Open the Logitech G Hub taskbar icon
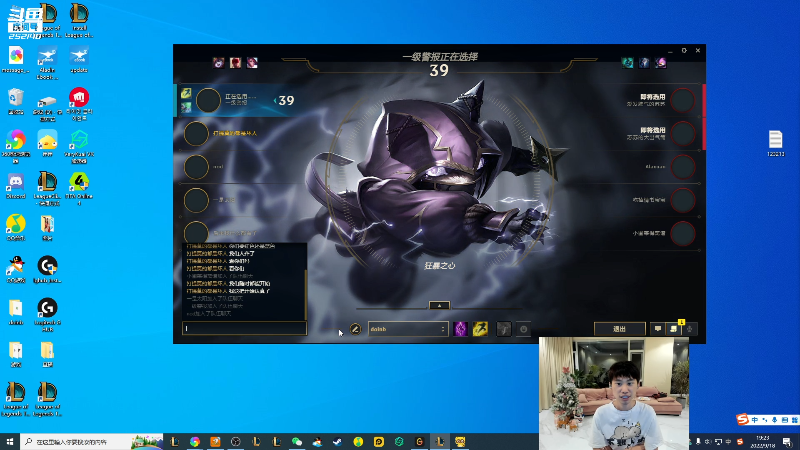Image resolution: width=800 pixels, height=450 pixels. pyautogui.click(x=419, y=441)
